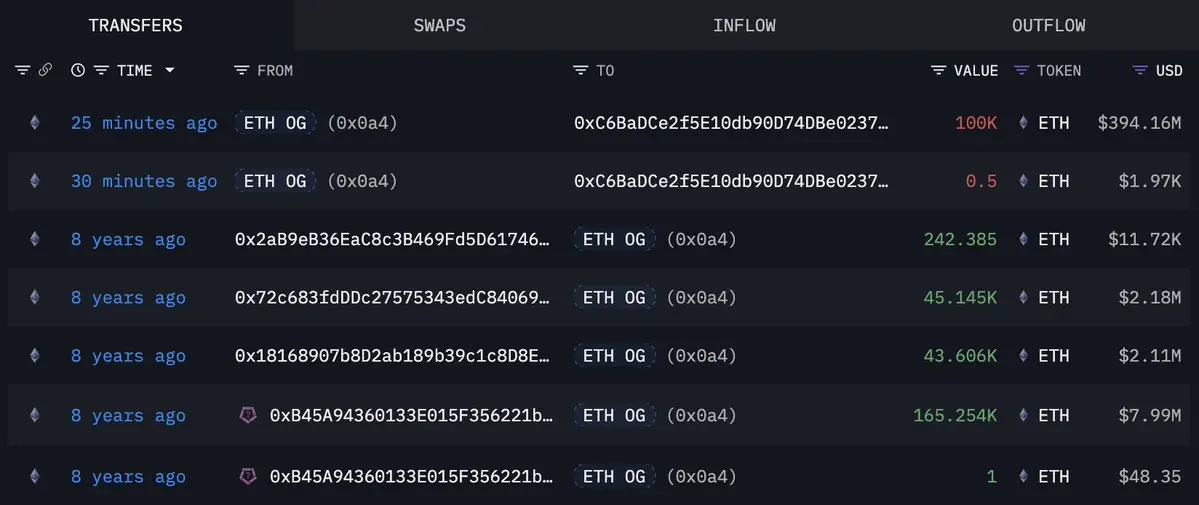The width and height of the screenshot is (1199, 505).
Task: Select the TRANSFERS tab
Action: pos(135,25)
